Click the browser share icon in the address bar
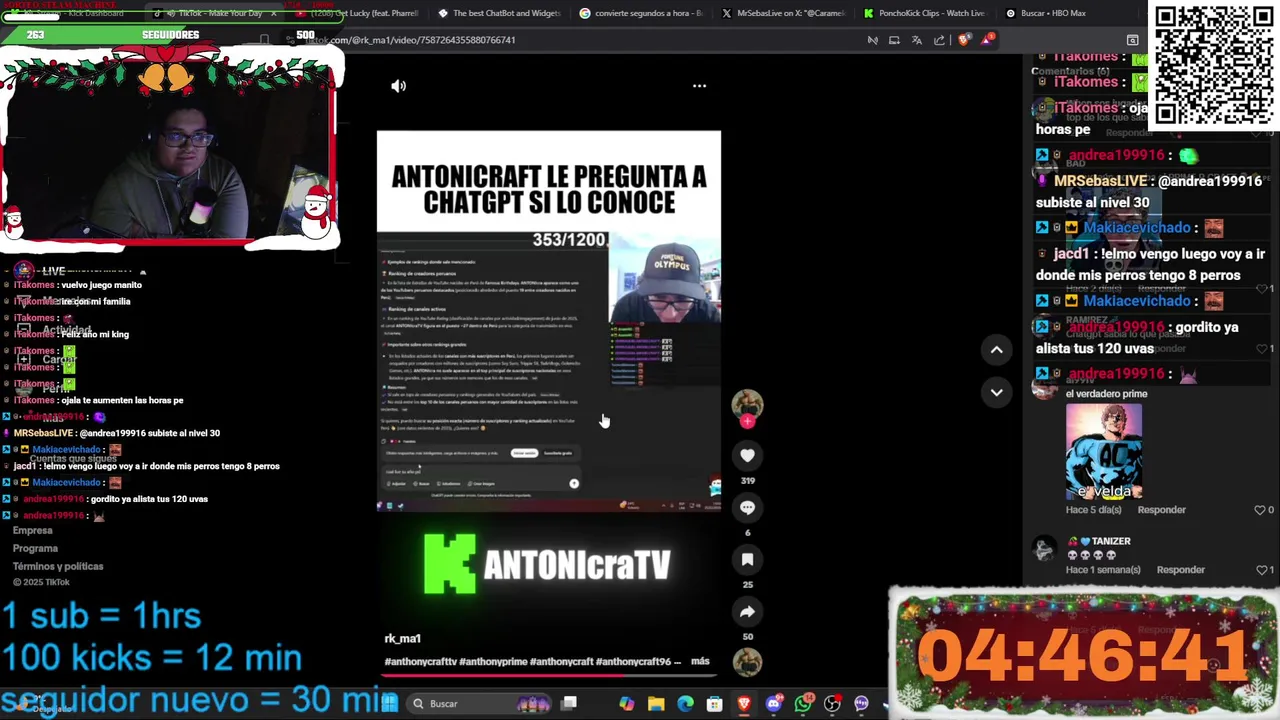 coord(939,40)
